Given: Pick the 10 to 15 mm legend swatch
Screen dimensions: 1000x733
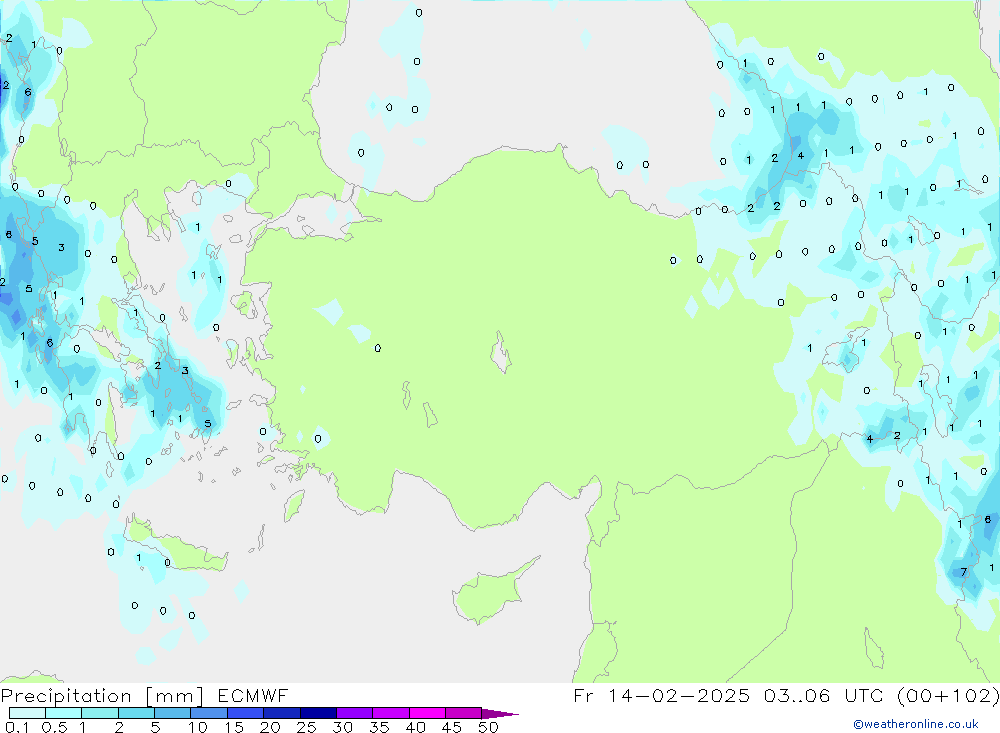Looking at the screenshot, I should 209,713.
